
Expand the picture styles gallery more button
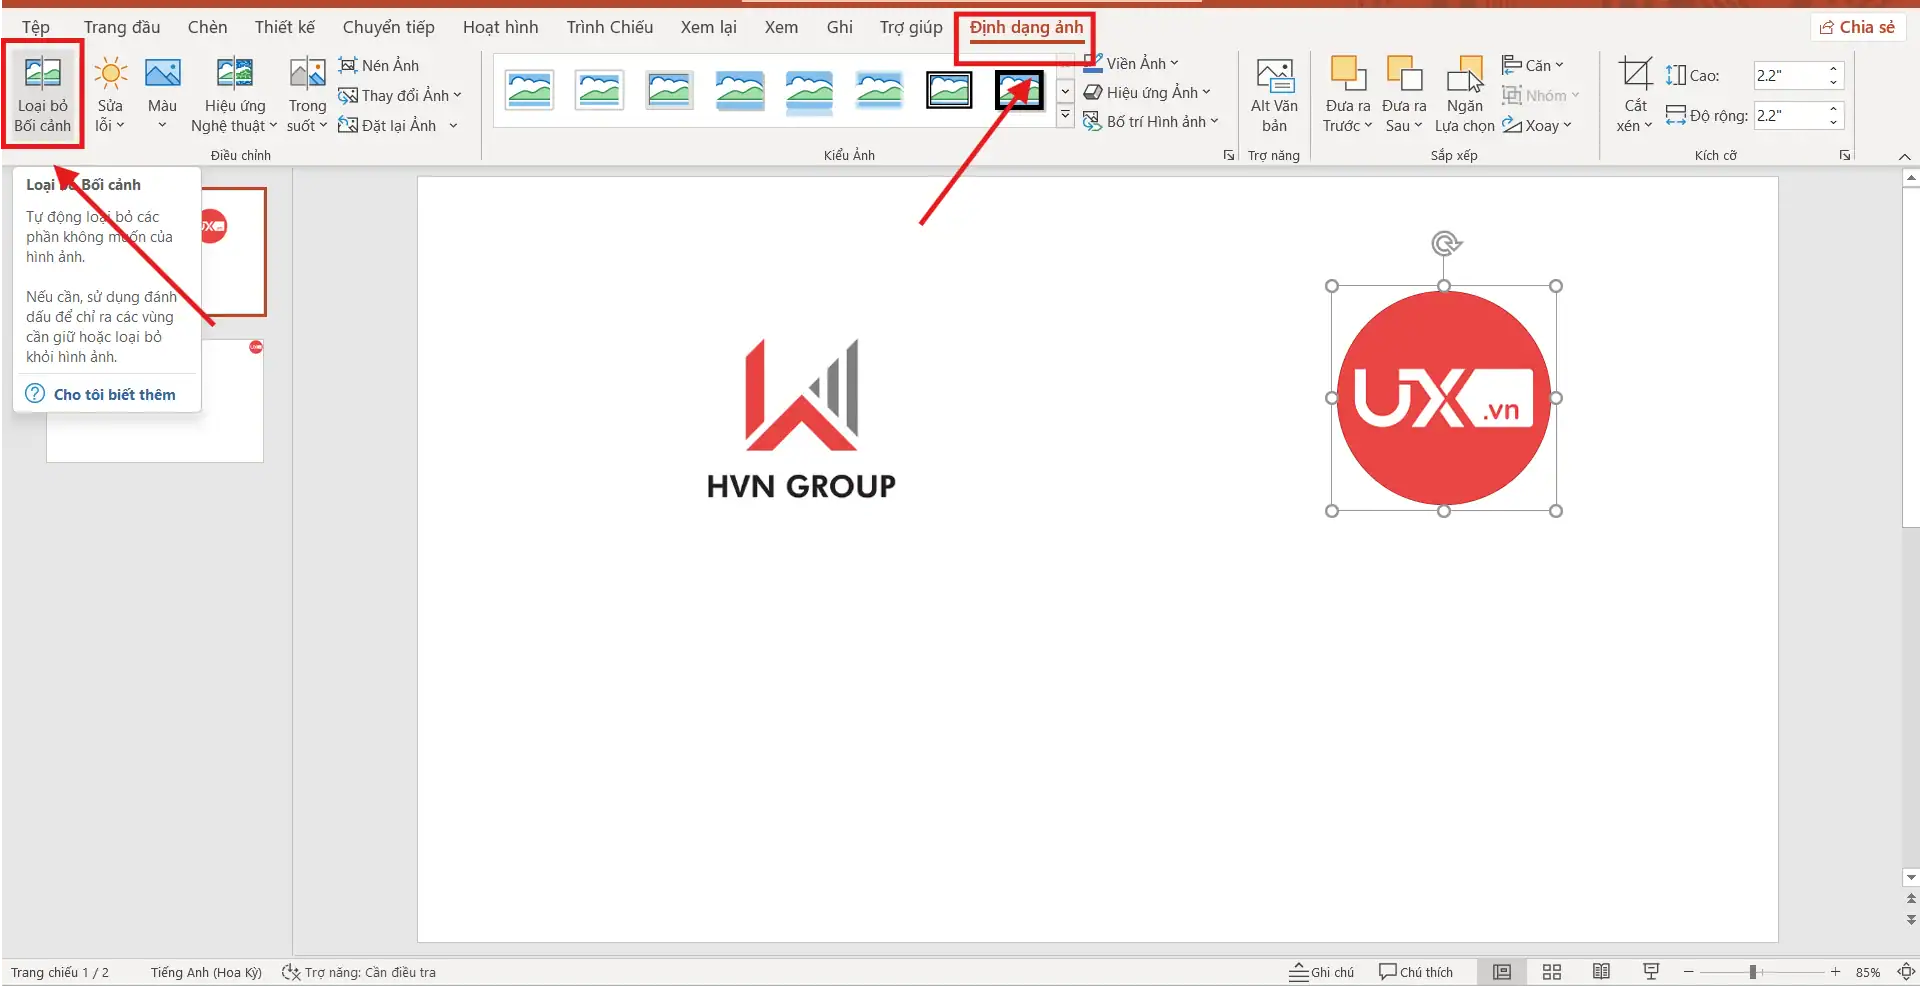pyautogui.click(x=1065, y=116)
